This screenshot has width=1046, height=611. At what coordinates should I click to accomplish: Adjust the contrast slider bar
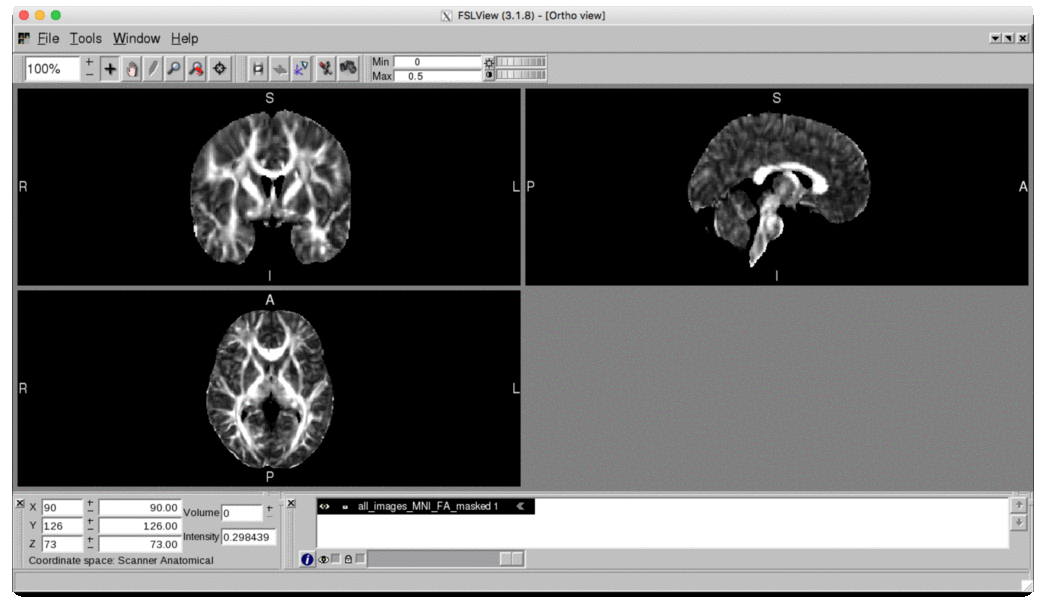pos(522,75)
